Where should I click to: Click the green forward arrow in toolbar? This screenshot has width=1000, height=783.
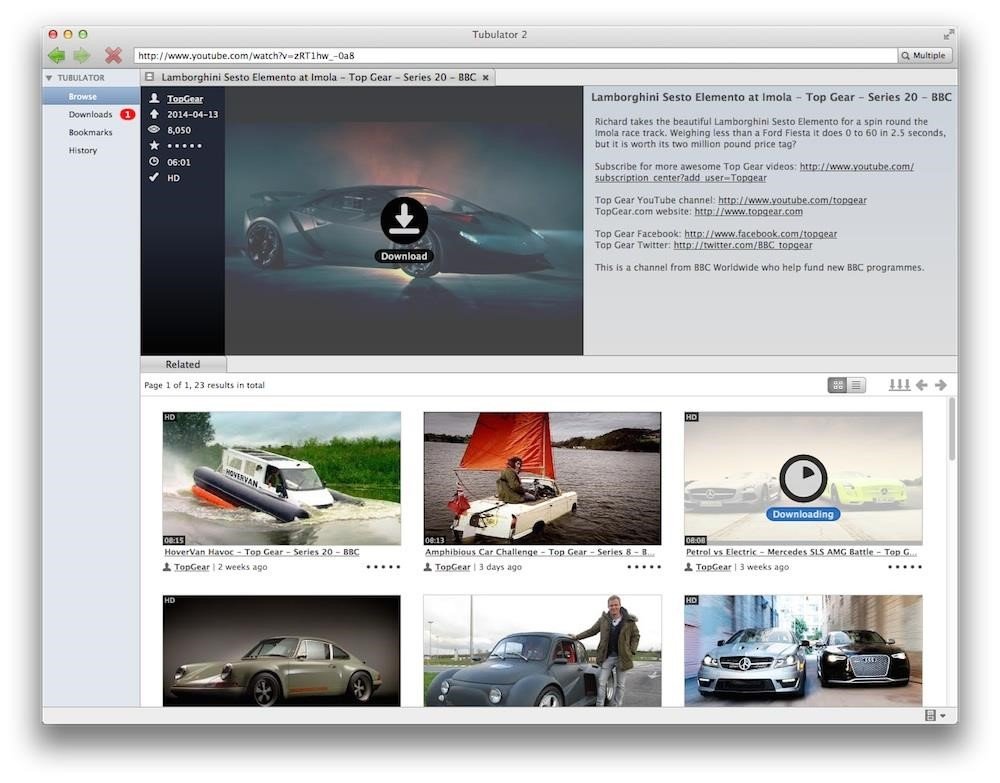coord(82,55)
